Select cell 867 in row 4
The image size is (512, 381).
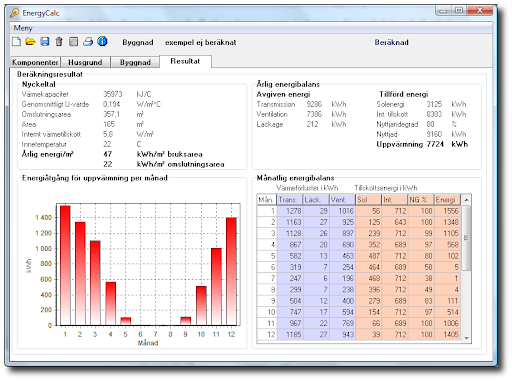[x=290, y=245]
